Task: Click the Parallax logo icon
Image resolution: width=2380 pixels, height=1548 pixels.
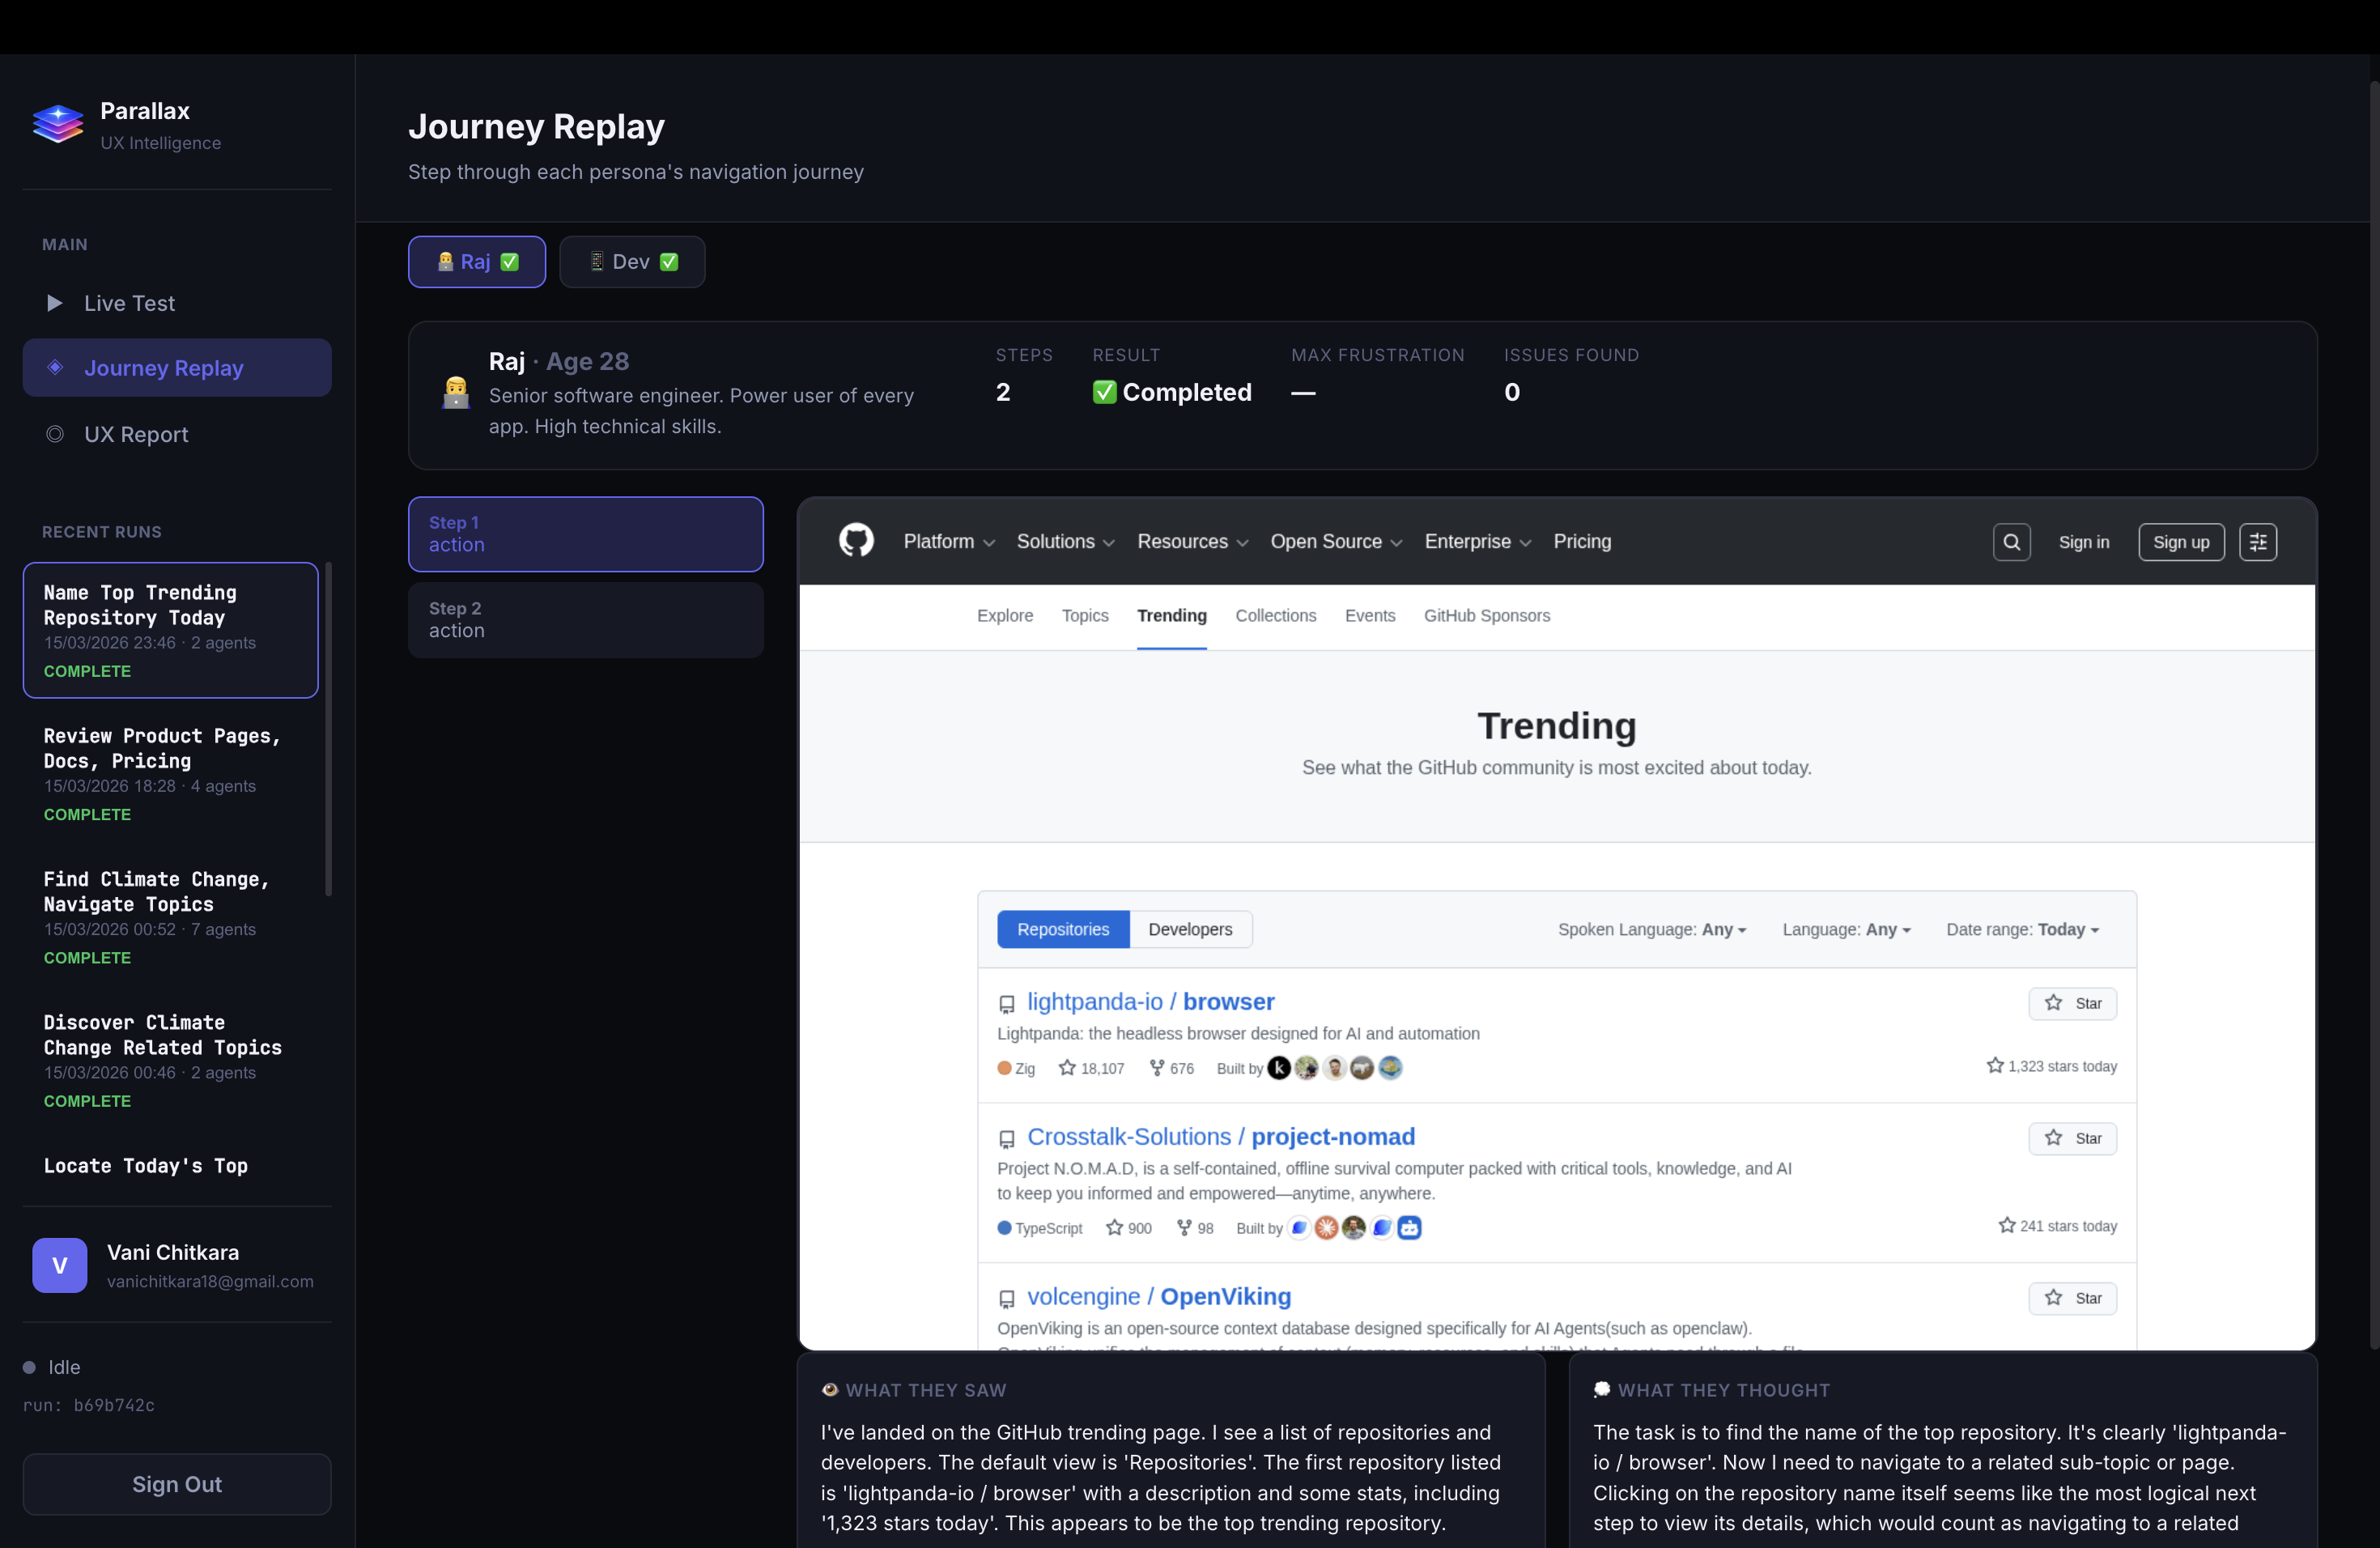Action: 58,124
